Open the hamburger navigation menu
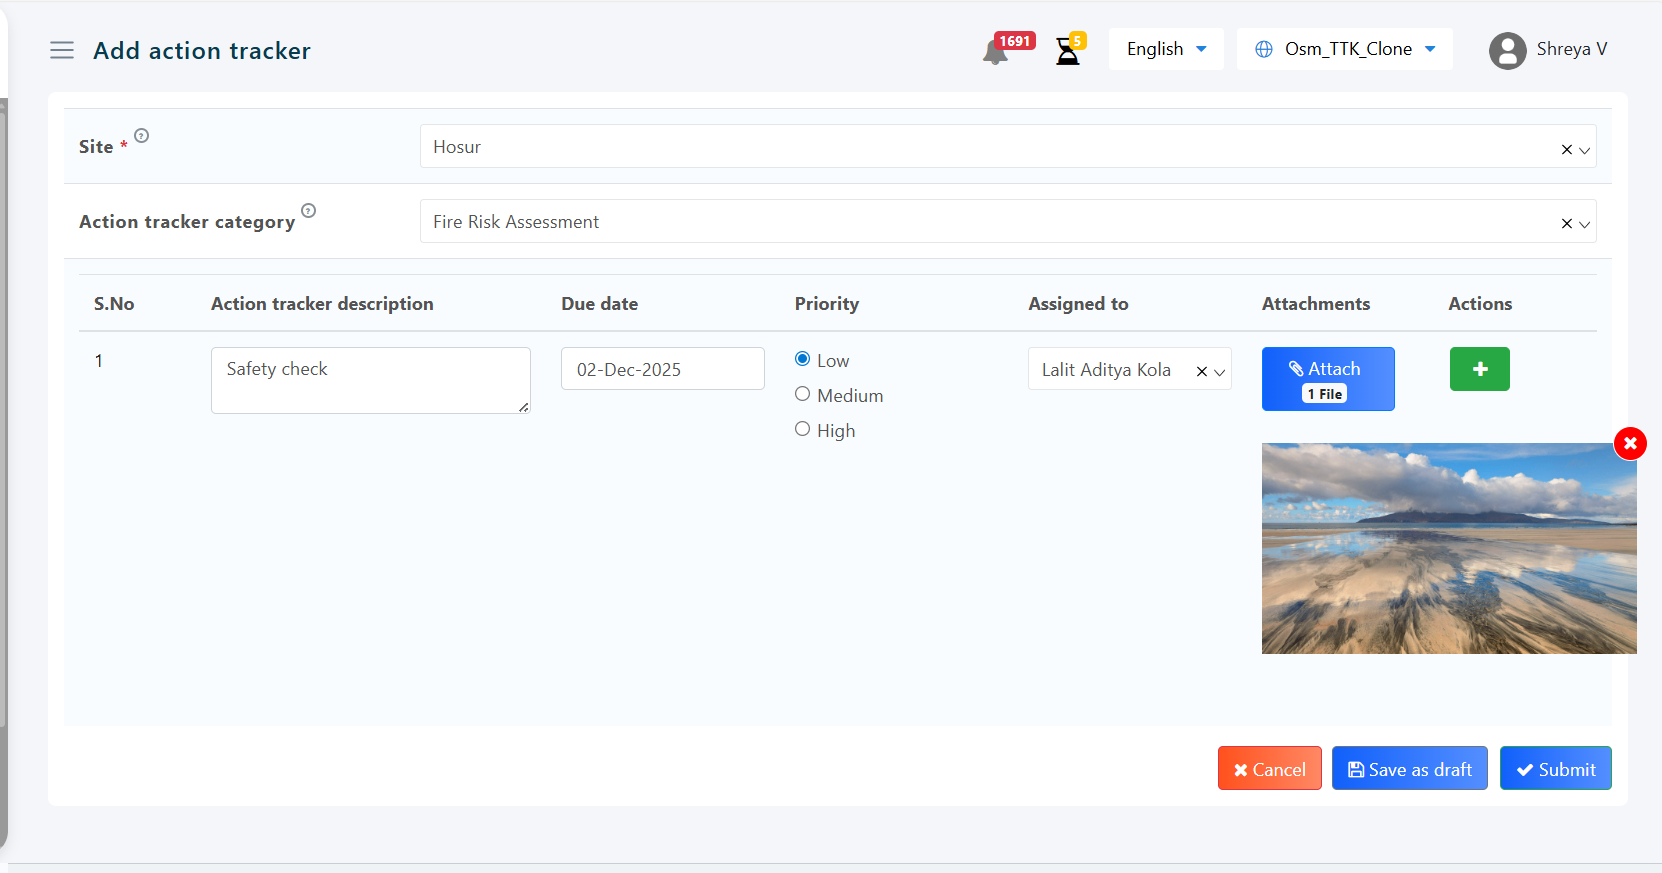This screenshot has width=1662, height=873. click(x=62, y=50)
